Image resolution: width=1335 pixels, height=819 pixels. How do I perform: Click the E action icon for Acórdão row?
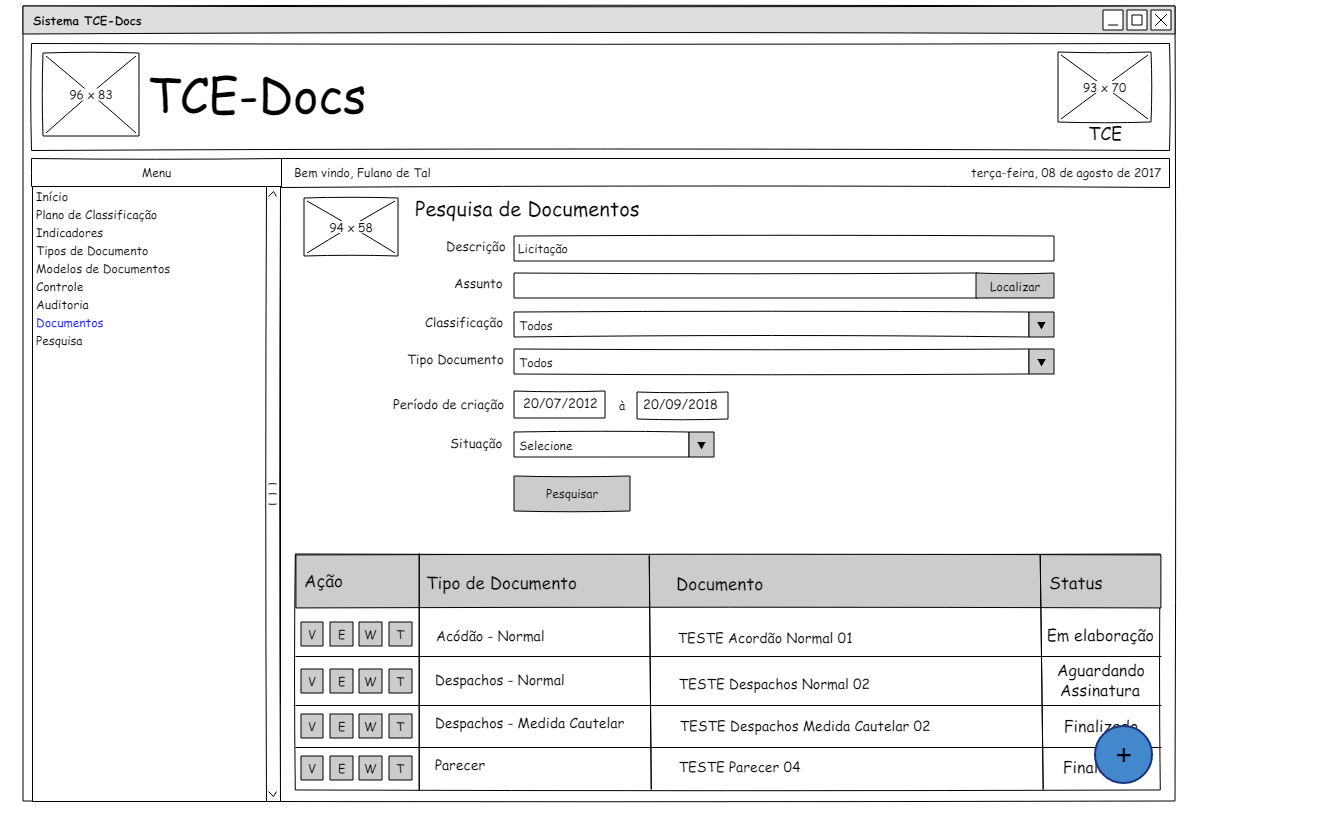tap(341, 634)
